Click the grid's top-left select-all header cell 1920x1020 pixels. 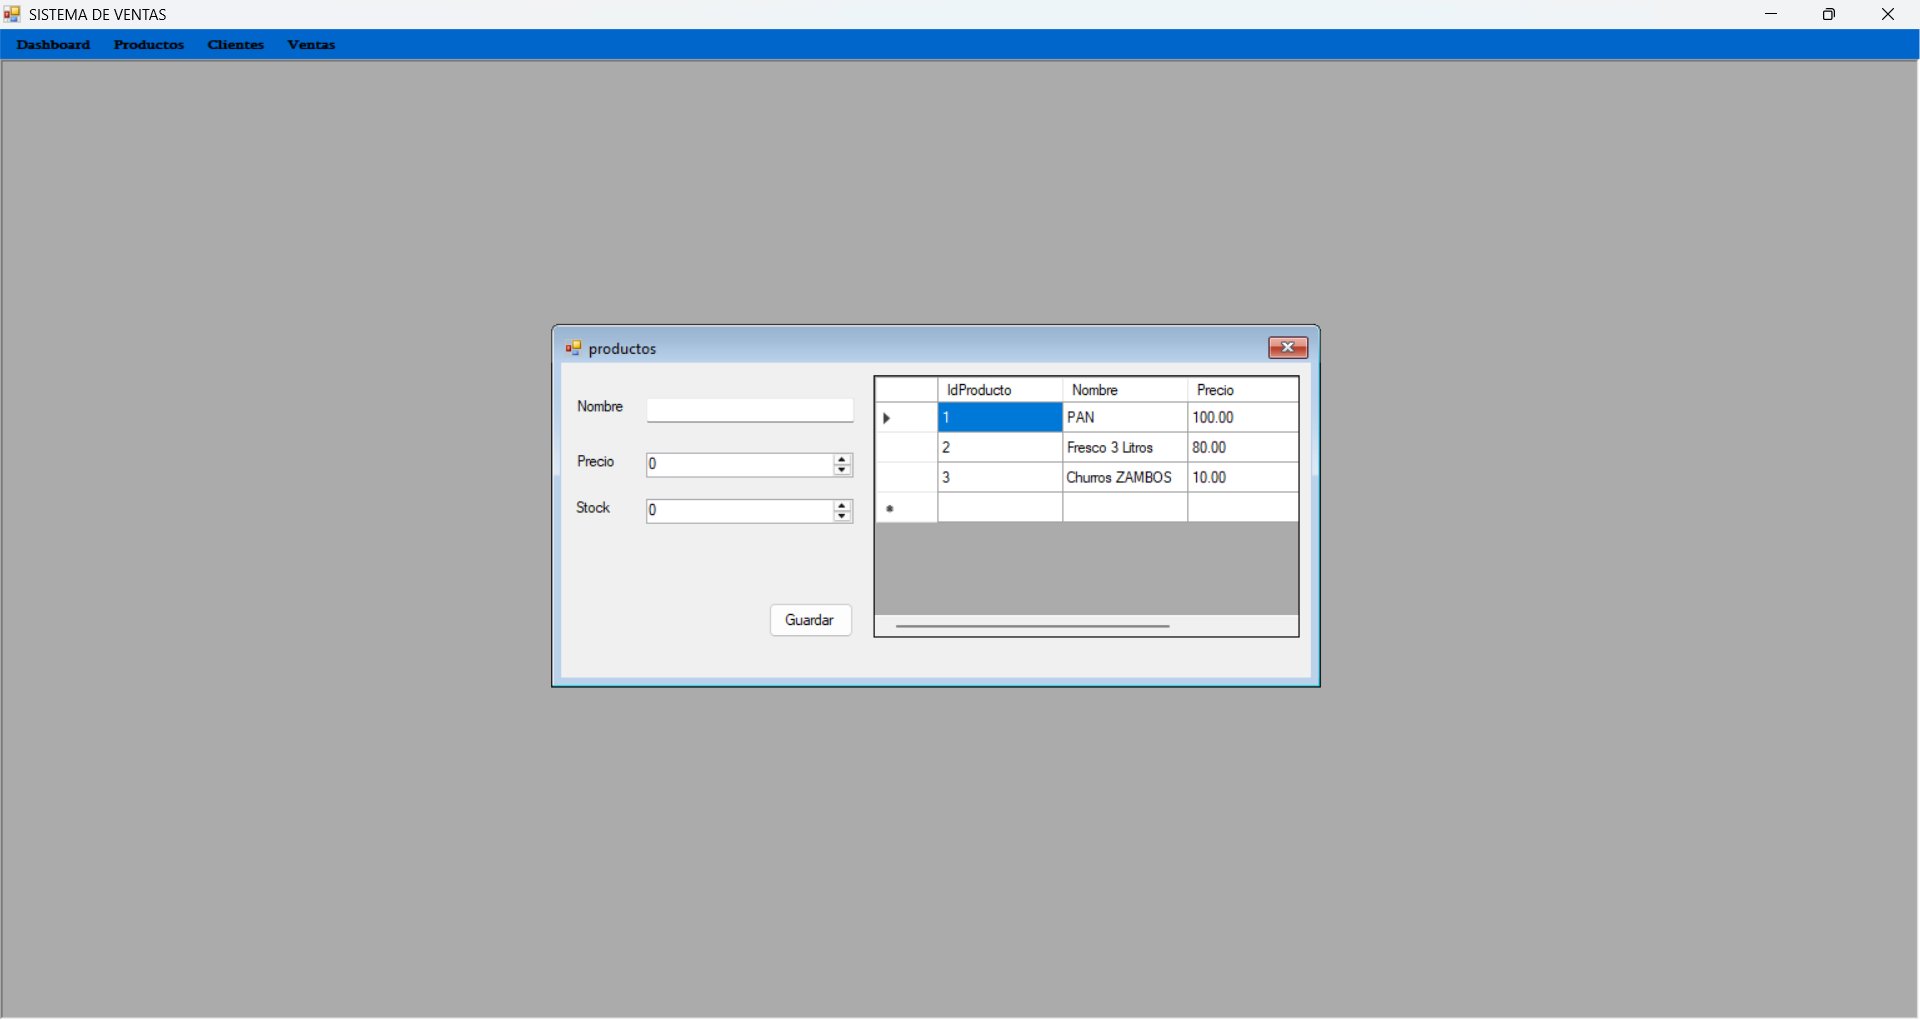click(x=907, y=390)
